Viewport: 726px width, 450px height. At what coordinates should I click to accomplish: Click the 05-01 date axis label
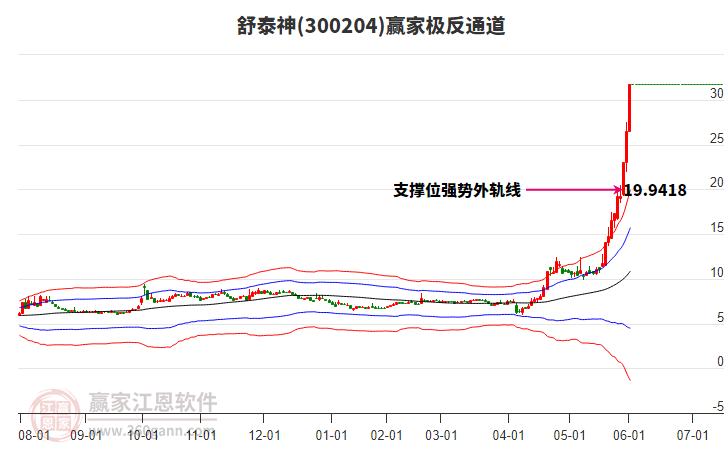point(570,435)
